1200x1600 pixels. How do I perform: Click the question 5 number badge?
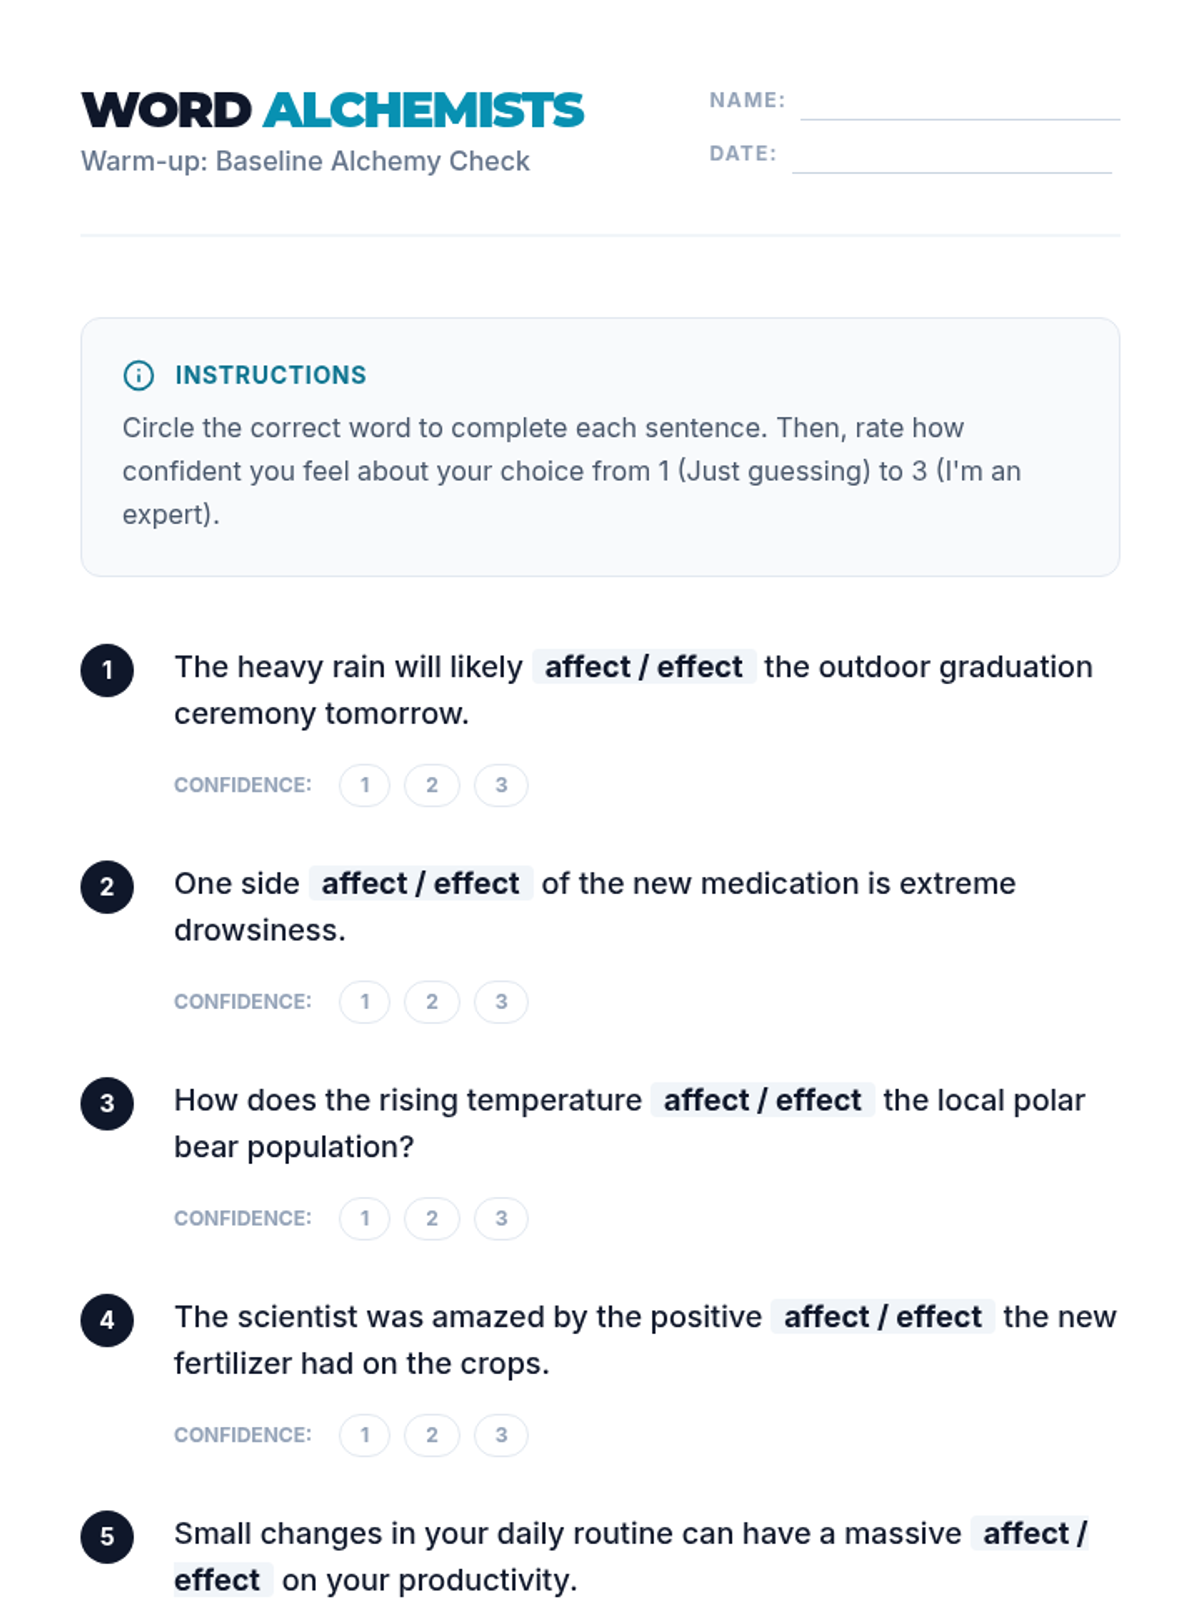pyautogui.click(x=107, y=1536)
